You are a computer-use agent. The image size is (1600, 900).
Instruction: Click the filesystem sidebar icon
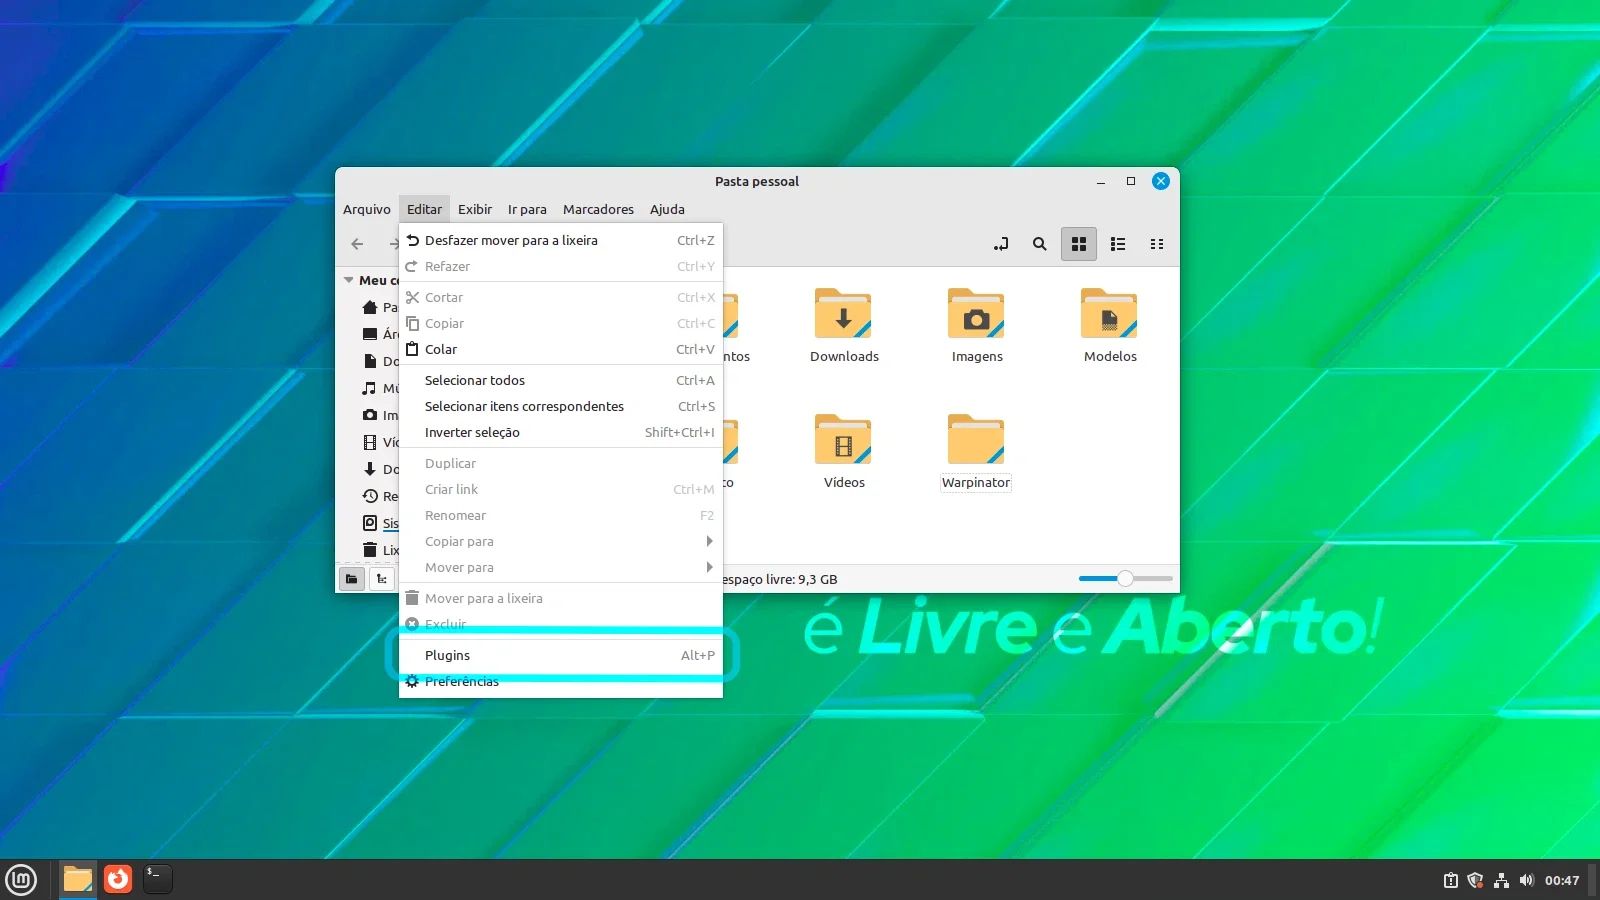pyautogui.click(x=370, y=523)
